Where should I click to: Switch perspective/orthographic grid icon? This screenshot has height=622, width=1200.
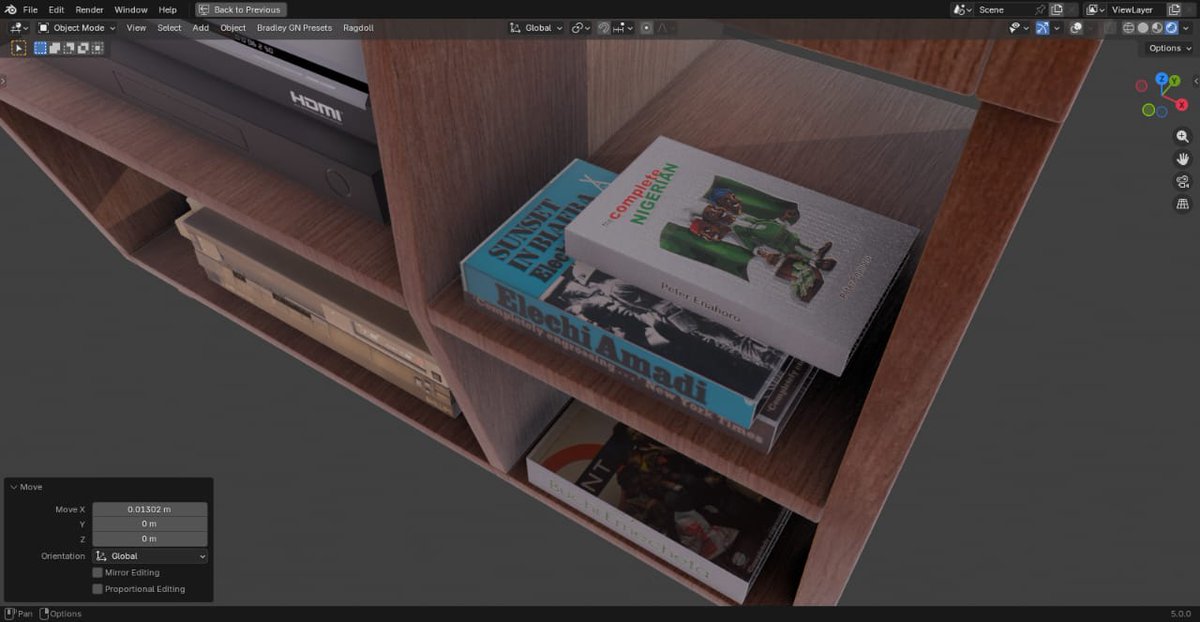pos(1183,204)
